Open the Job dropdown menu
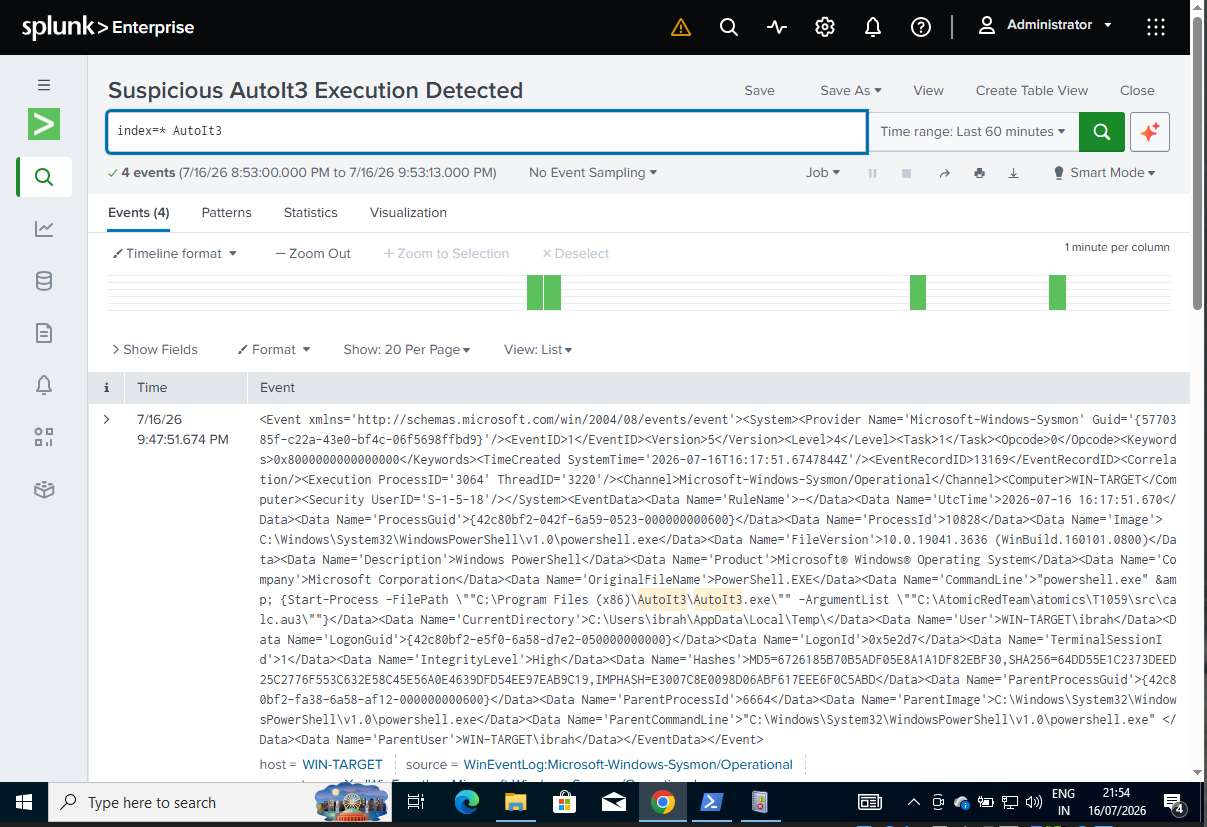 coord(823,173)
